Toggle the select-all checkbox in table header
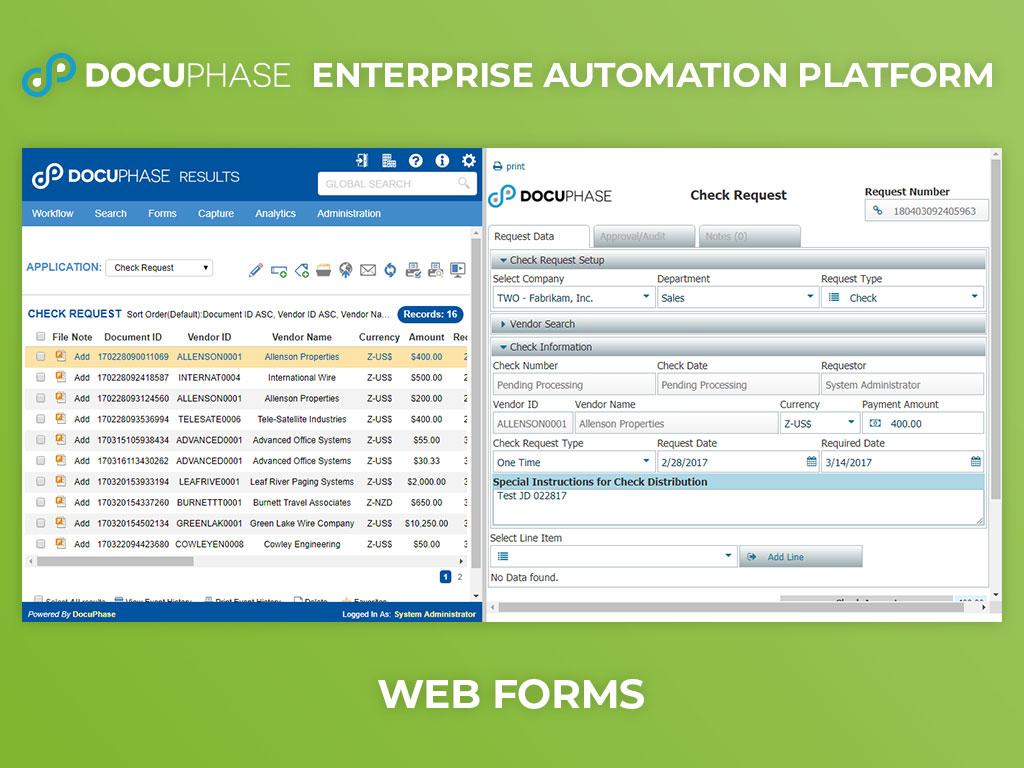Screen dimensions: 1024x768 click(41, 337)
